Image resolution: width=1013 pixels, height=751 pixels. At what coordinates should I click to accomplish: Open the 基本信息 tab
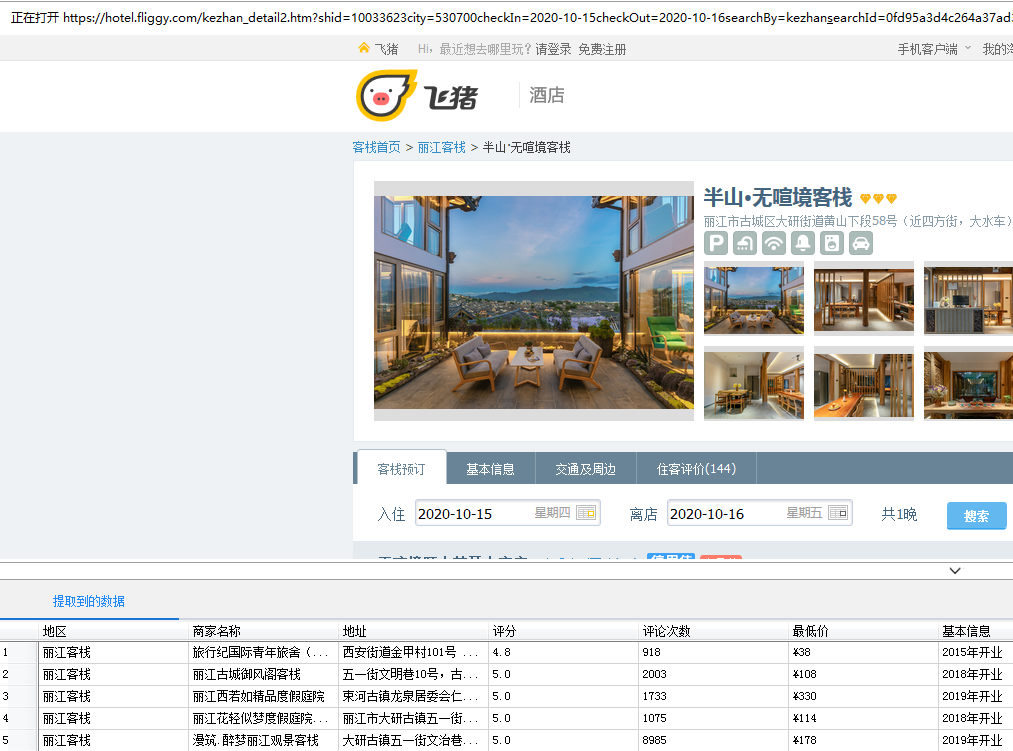pyautogui.click(x=490, y=469)
